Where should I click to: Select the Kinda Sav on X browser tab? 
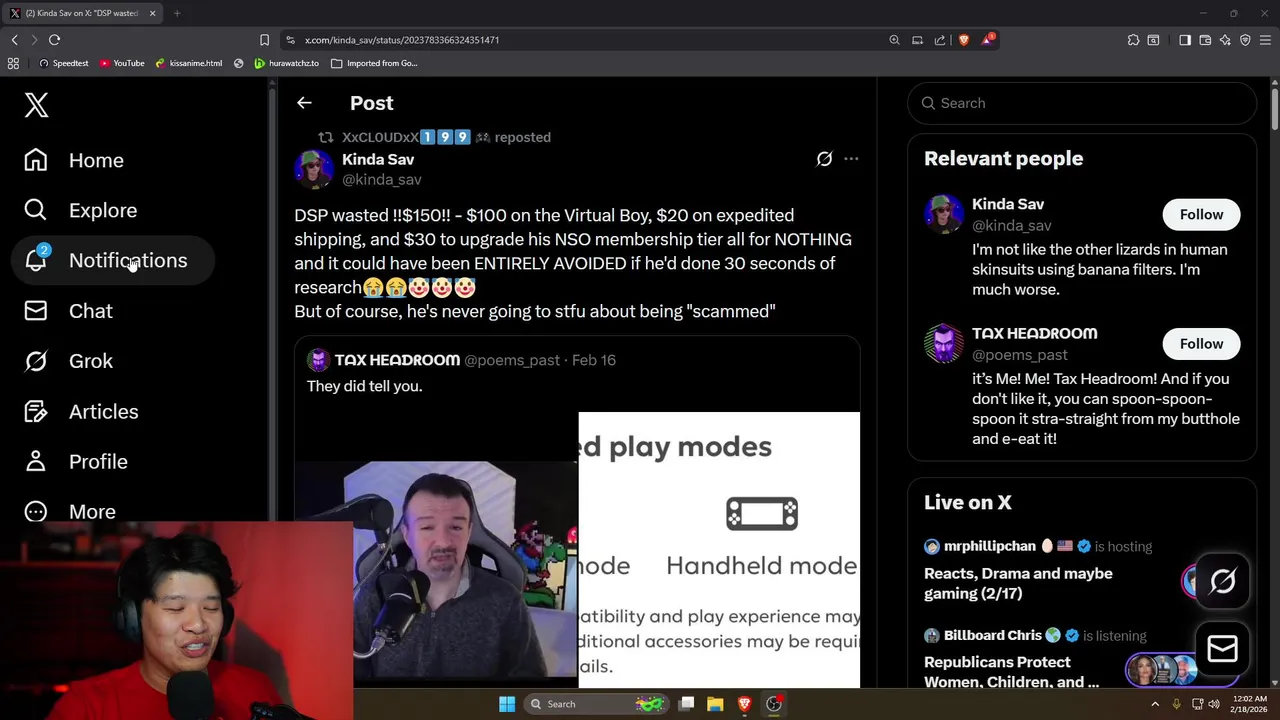[82, 13]
